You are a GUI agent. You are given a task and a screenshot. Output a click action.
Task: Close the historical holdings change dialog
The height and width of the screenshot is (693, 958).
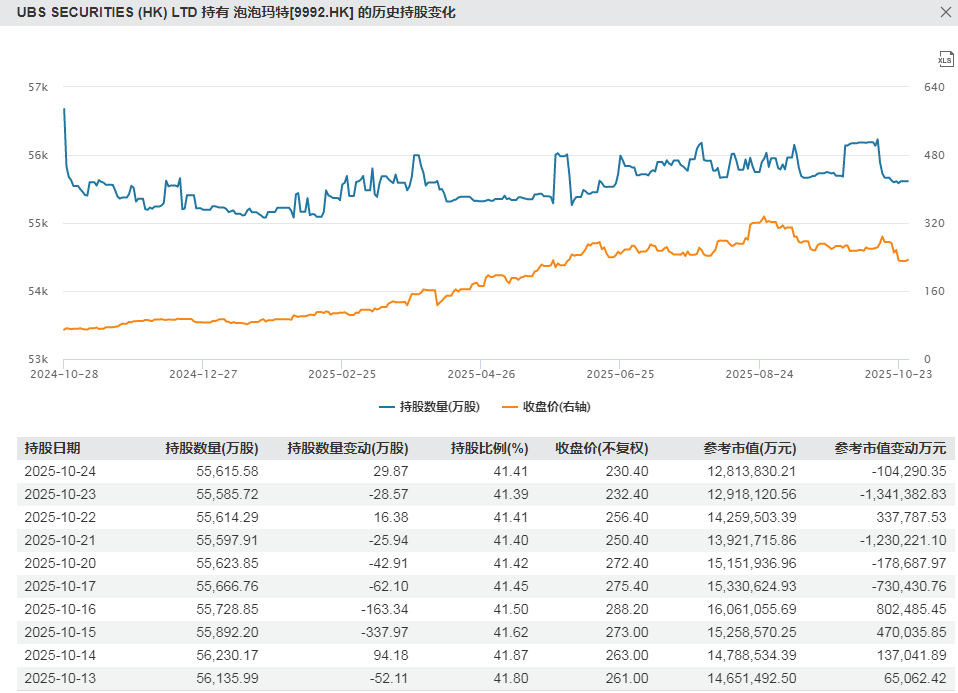pos(946,13)
